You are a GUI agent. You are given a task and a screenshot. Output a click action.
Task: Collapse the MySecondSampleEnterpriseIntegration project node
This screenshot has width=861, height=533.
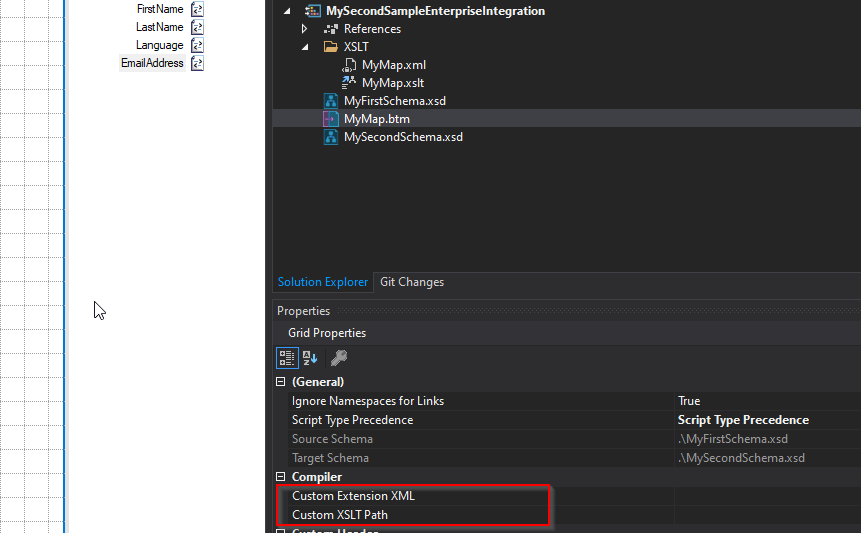pyautogui.click(x=288, y=11)
